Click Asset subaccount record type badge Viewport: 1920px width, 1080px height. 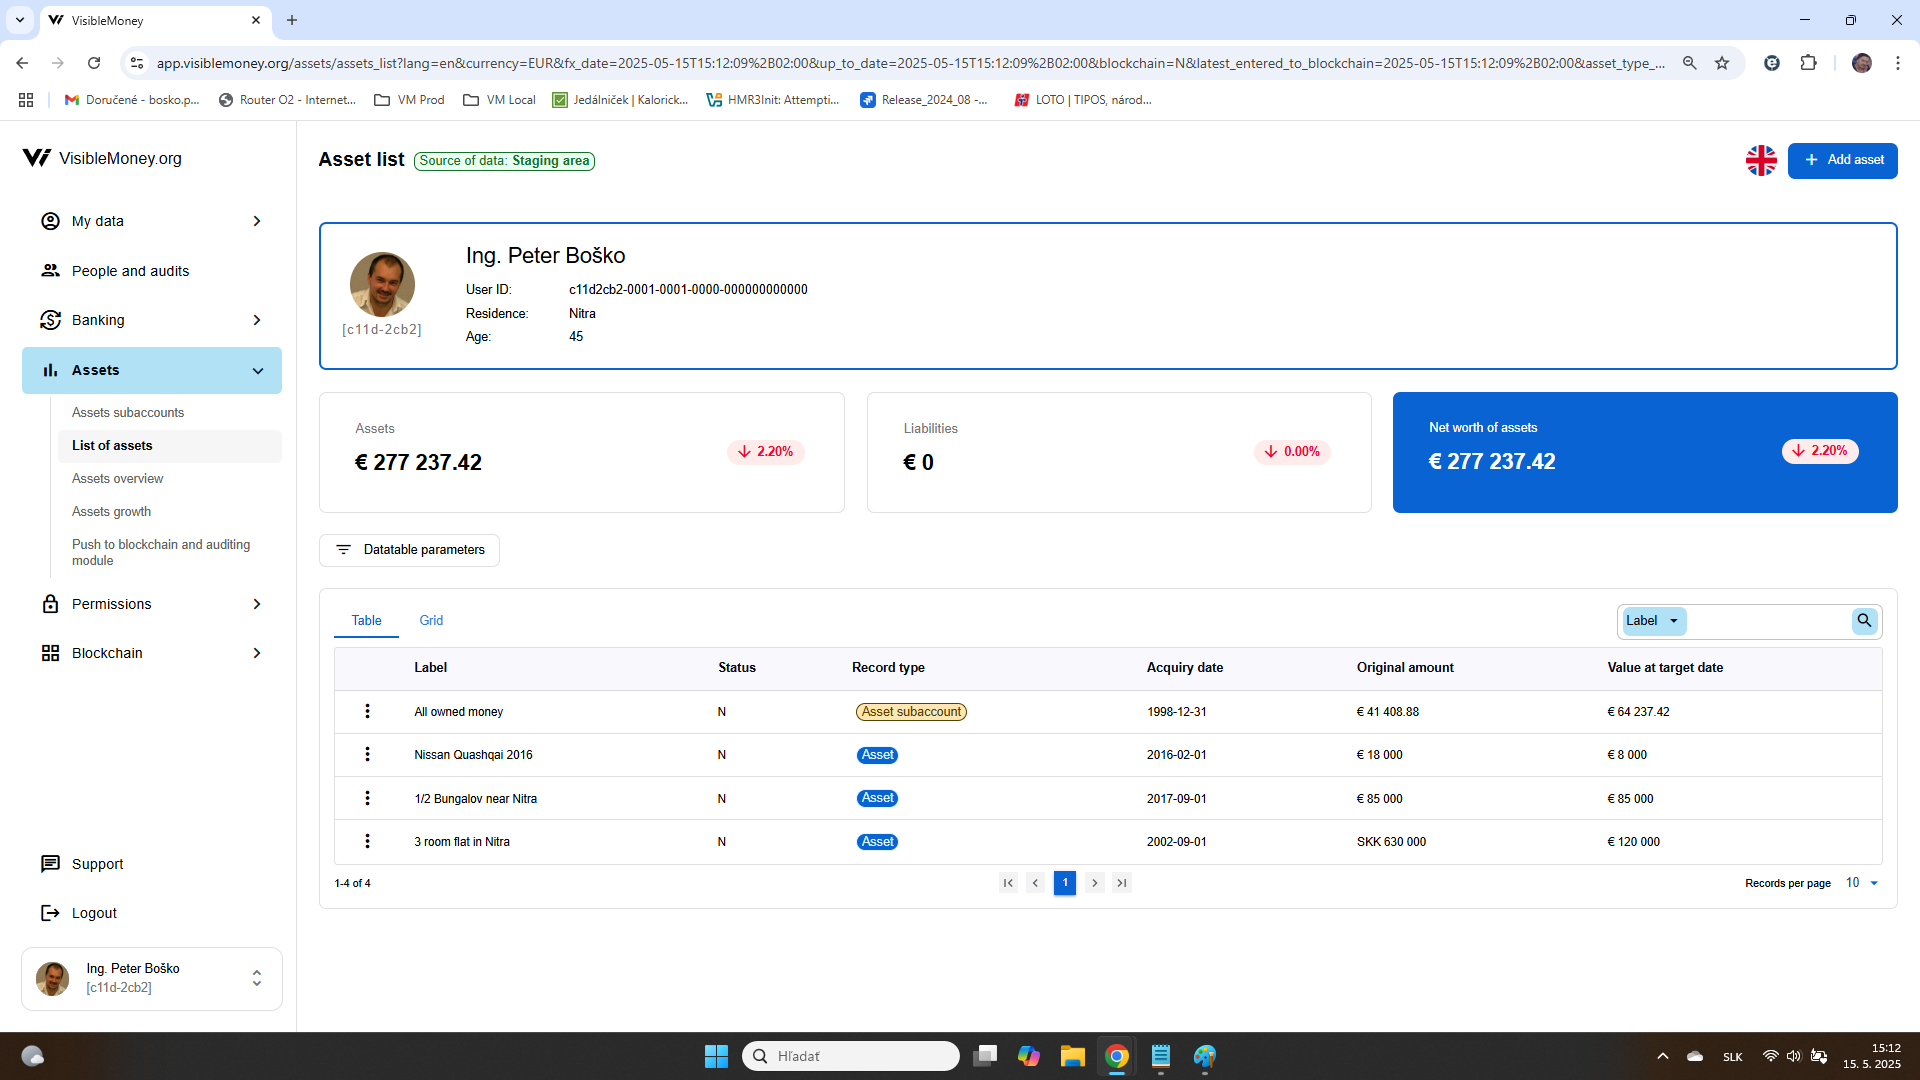coord(911,712)
